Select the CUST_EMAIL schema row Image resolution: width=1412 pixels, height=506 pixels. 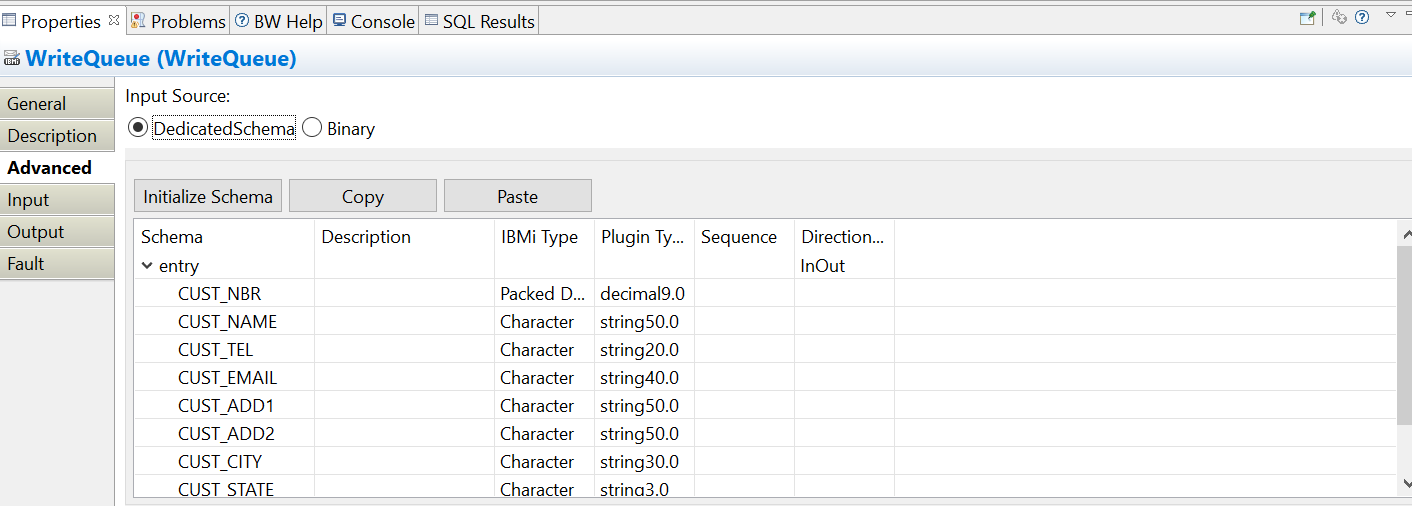point(227,378)
